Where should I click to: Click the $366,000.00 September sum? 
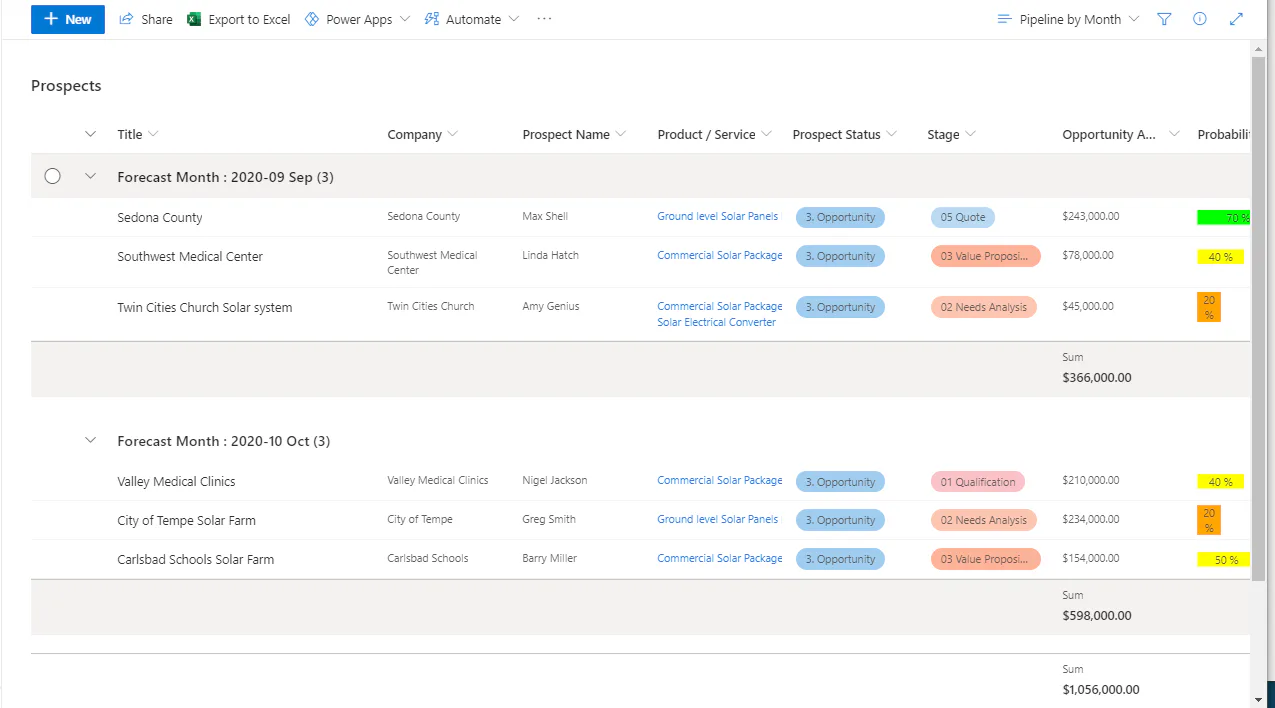[x=1097, y=378]
